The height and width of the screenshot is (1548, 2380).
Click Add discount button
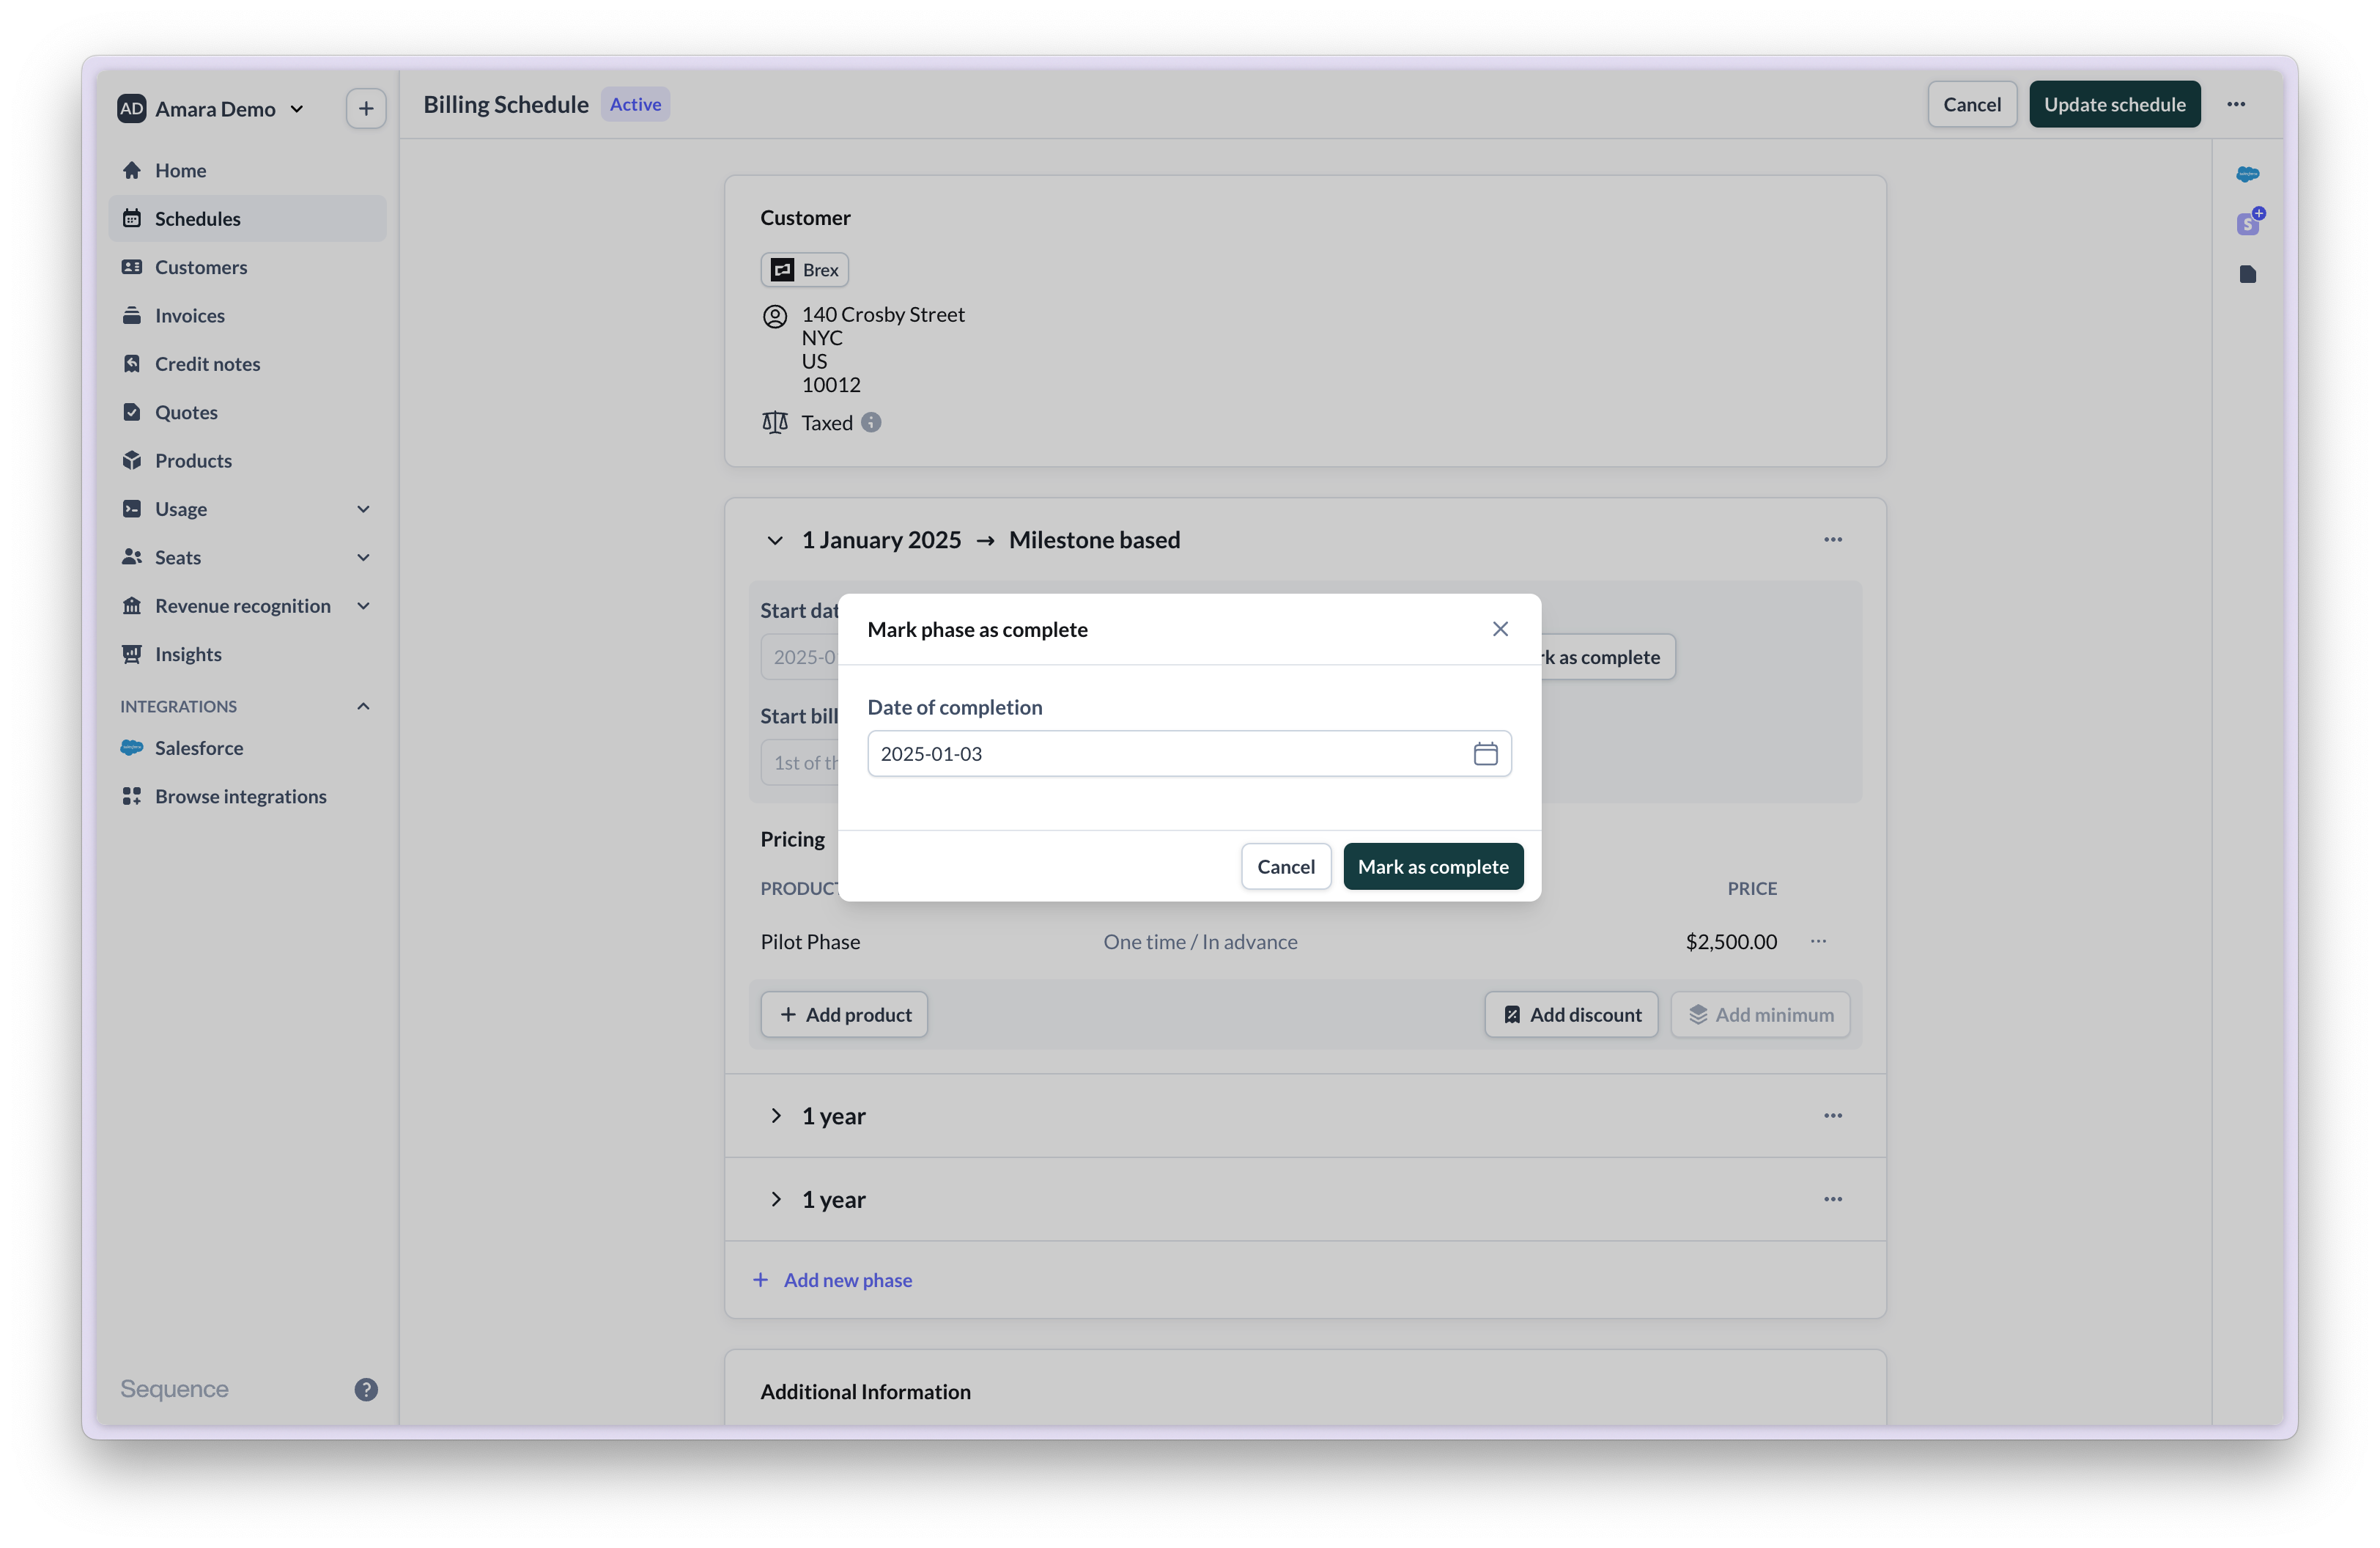[x=1571, y=1015]
